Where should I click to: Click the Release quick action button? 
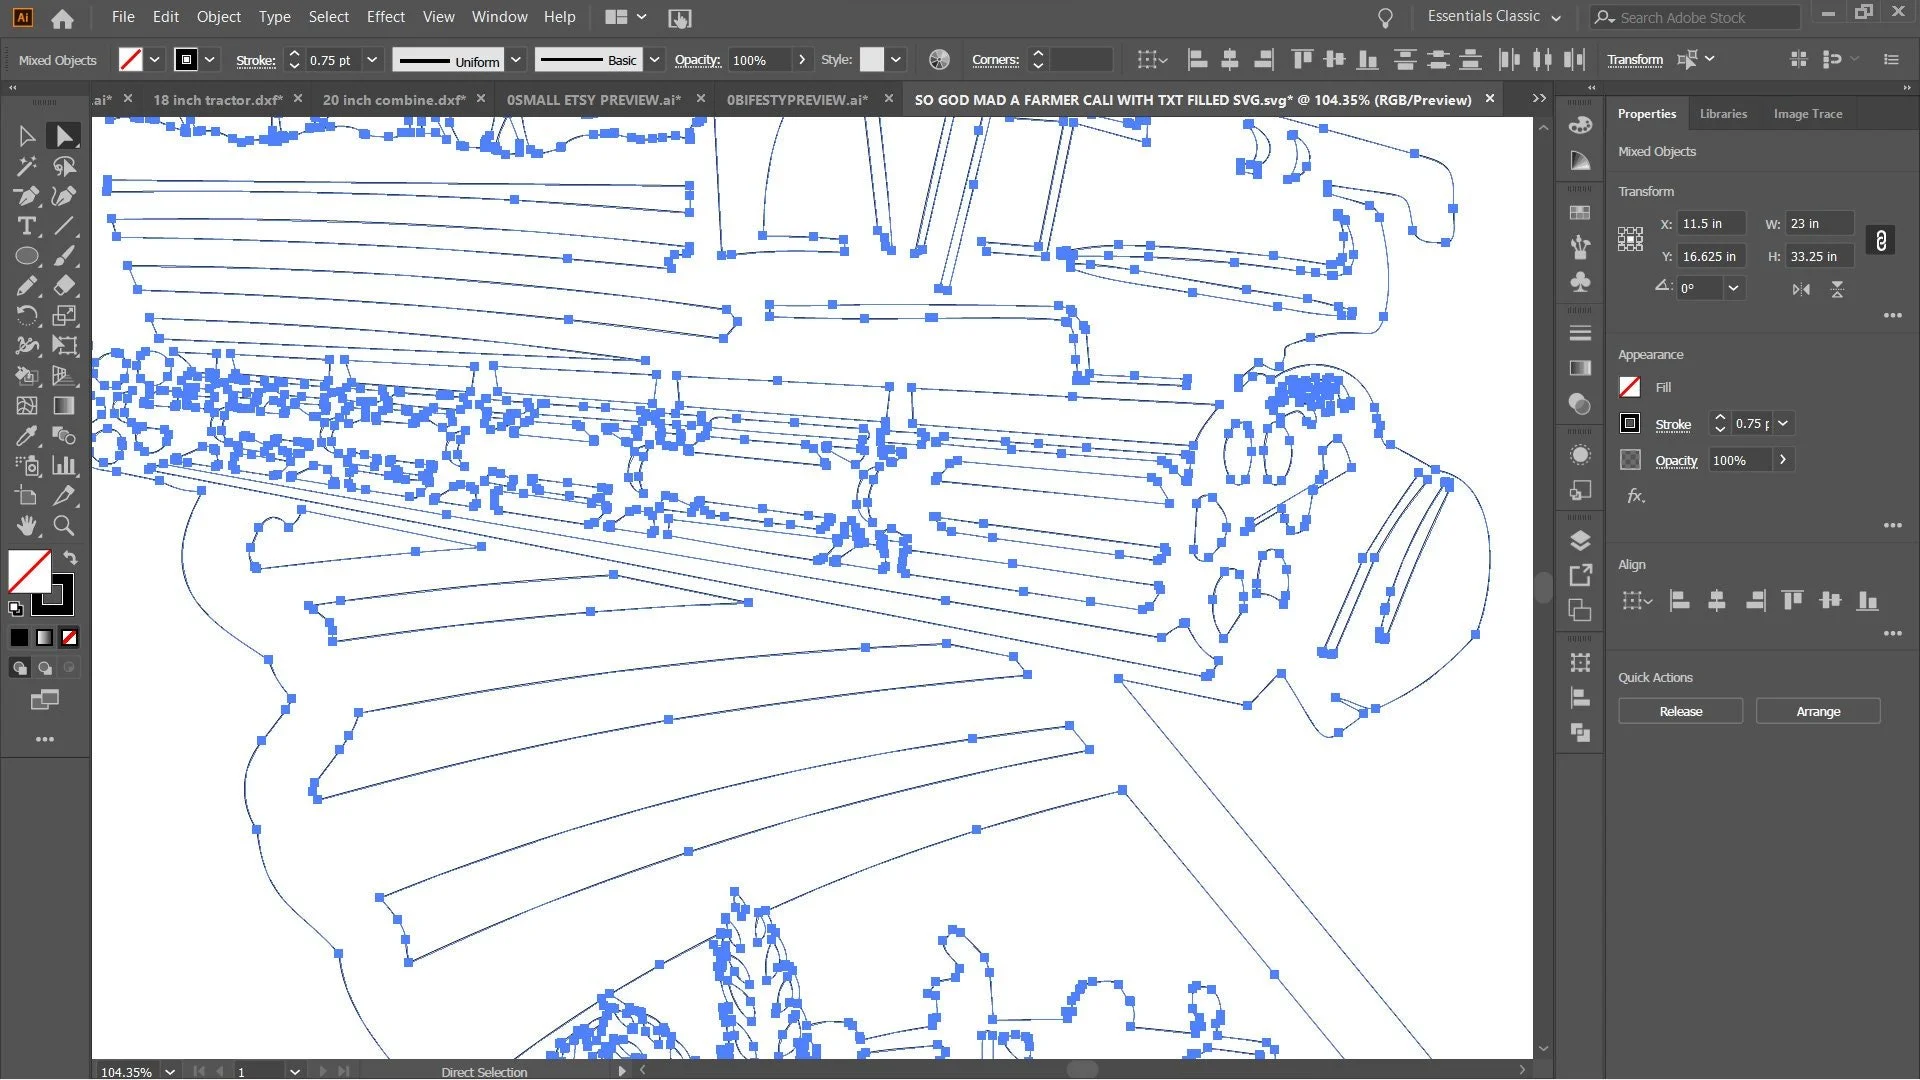click(x=1680, y=712)
